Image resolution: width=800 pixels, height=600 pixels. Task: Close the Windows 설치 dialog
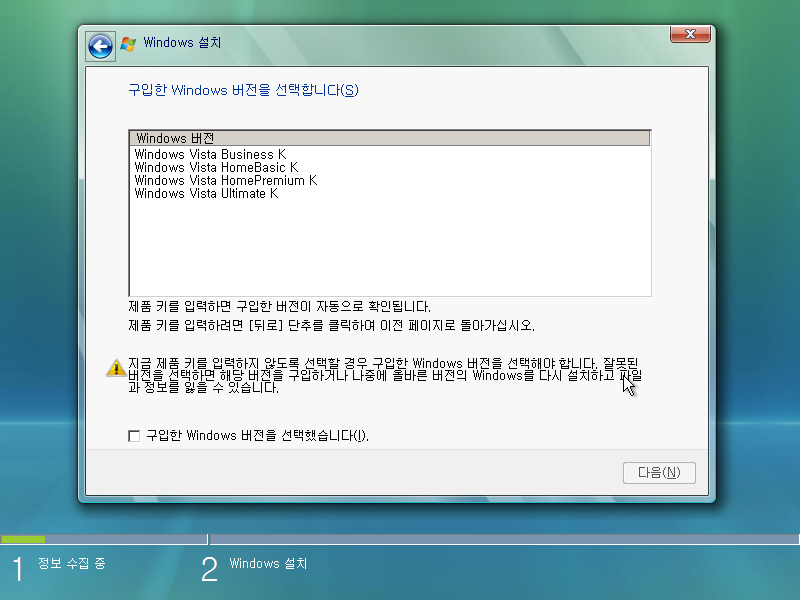coord(690,34)
